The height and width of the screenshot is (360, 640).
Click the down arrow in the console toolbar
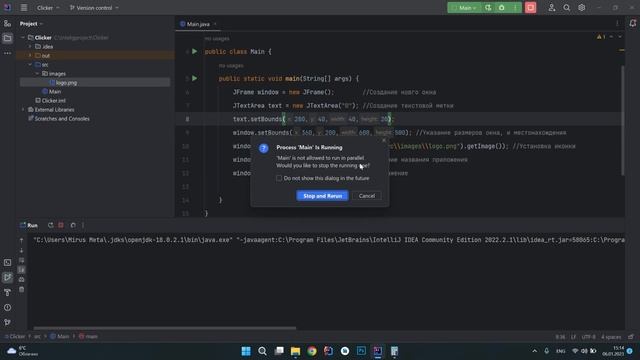(x=22, y=251)
